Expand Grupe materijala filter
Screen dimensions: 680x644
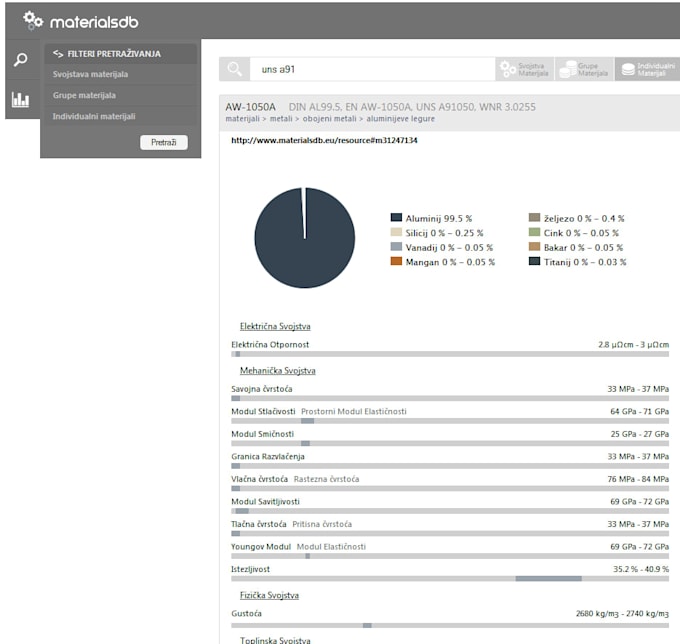pyautogui.click(x=84, y=95)
